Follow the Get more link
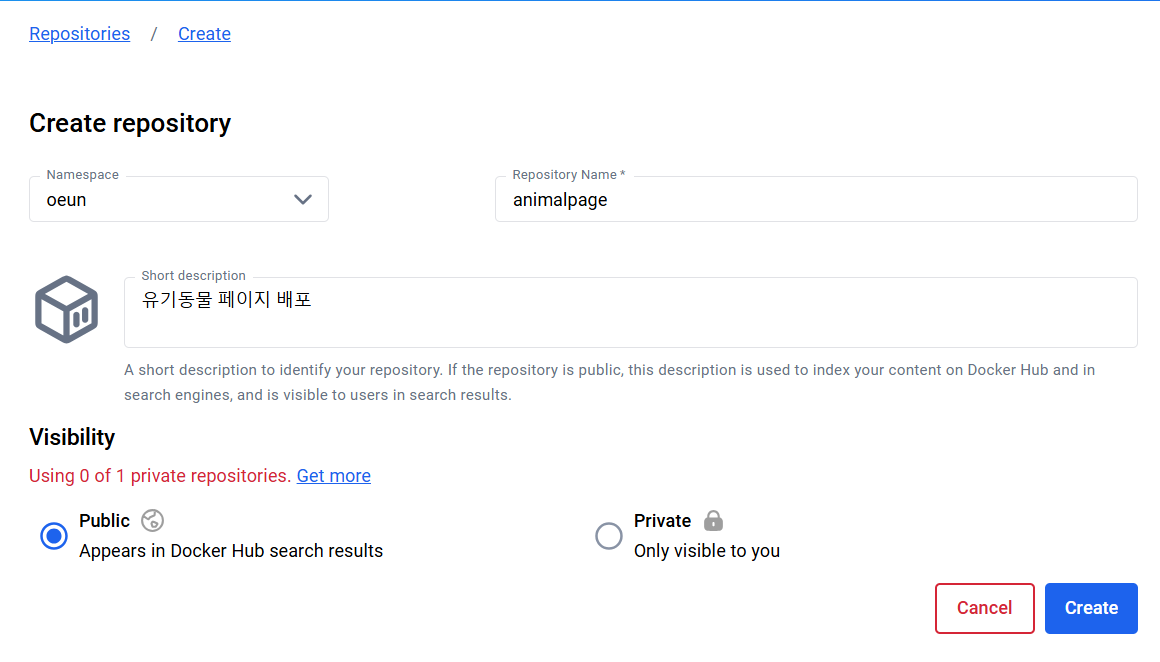This screenshot has height=662, width=1160. (x=334, y=476)
